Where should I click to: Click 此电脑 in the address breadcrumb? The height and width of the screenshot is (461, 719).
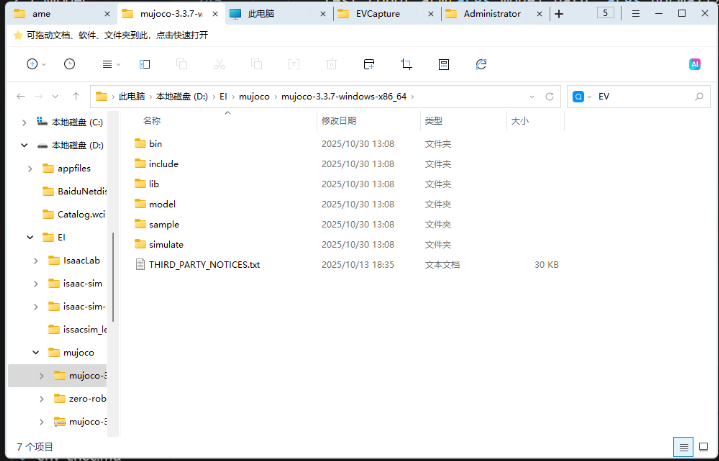pos(132,96)
